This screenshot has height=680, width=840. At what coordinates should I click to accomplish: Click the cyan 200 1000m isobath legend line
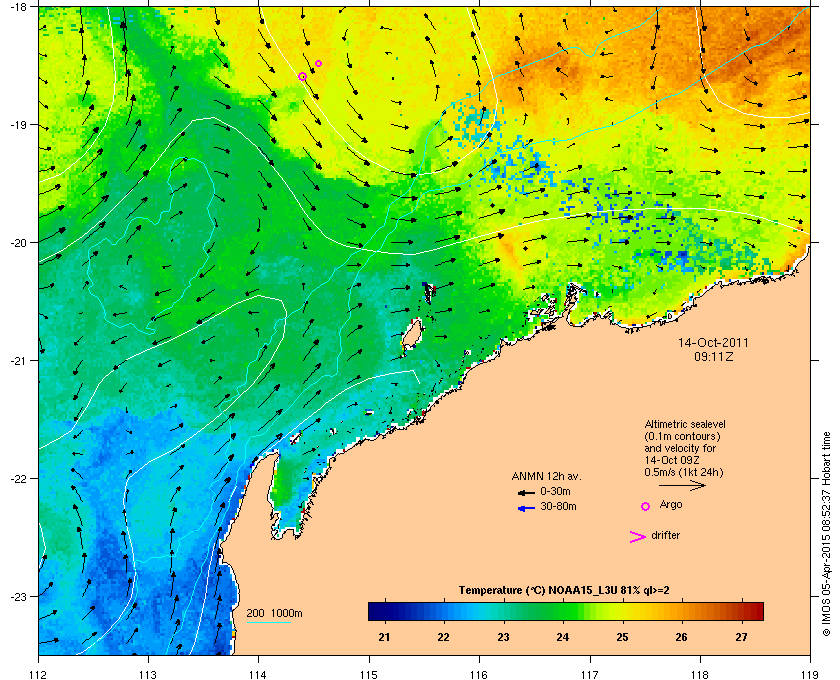[269, 623]
